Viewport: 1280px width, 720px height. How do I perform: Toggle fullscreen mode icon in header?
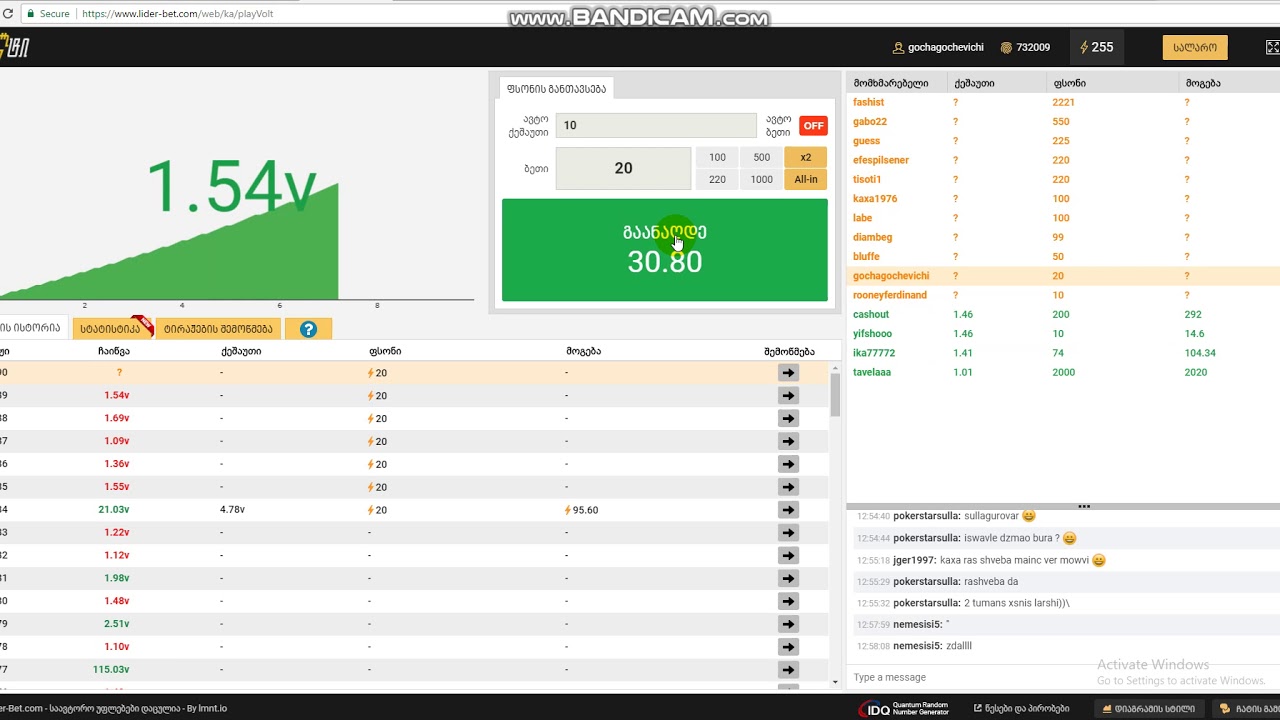(x=1272, y=47)
